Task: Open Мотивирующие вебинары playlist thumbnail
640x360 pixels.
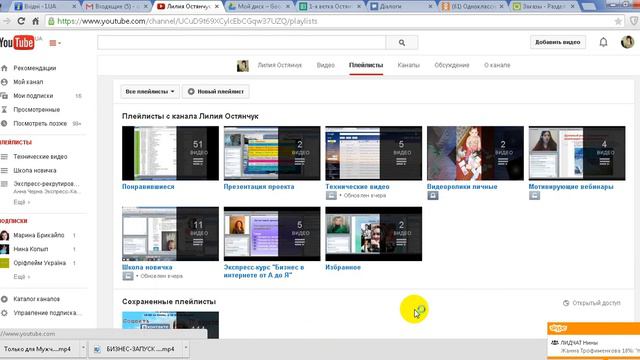Action: (577, 153)
